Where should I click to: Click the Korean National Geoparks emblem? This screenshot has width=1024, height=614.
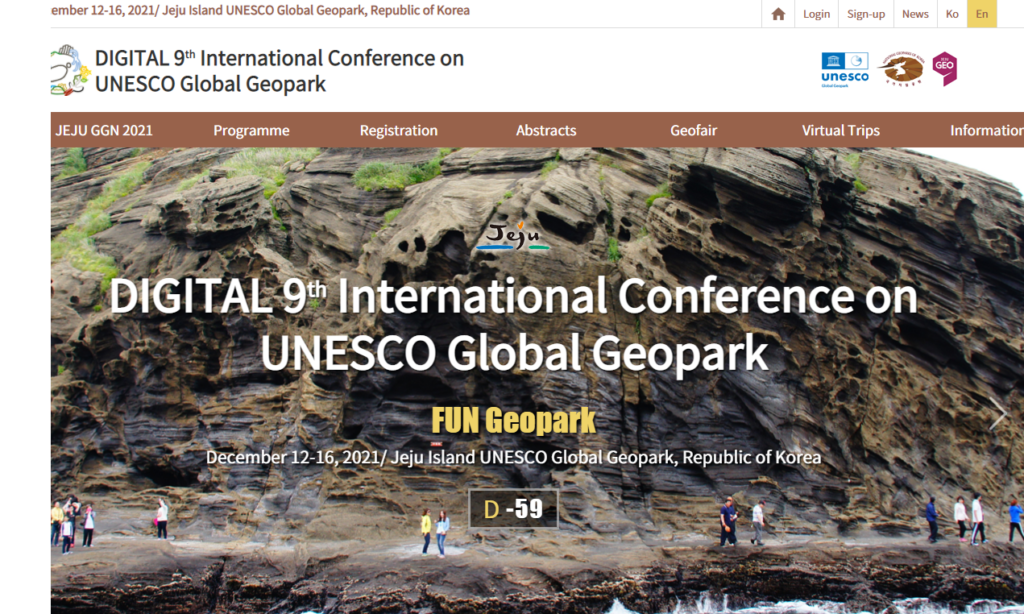[902, 69]
